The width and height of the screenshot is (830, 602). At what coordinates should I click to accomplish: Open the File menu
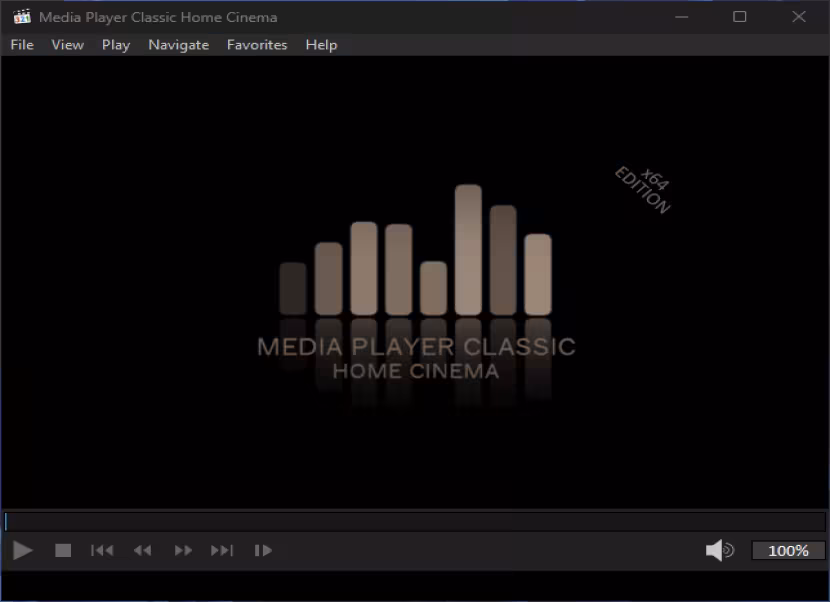pos(22,45)
